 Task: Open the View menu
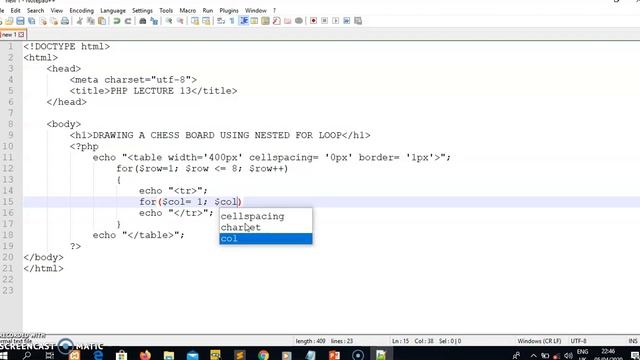click(57, 10)
